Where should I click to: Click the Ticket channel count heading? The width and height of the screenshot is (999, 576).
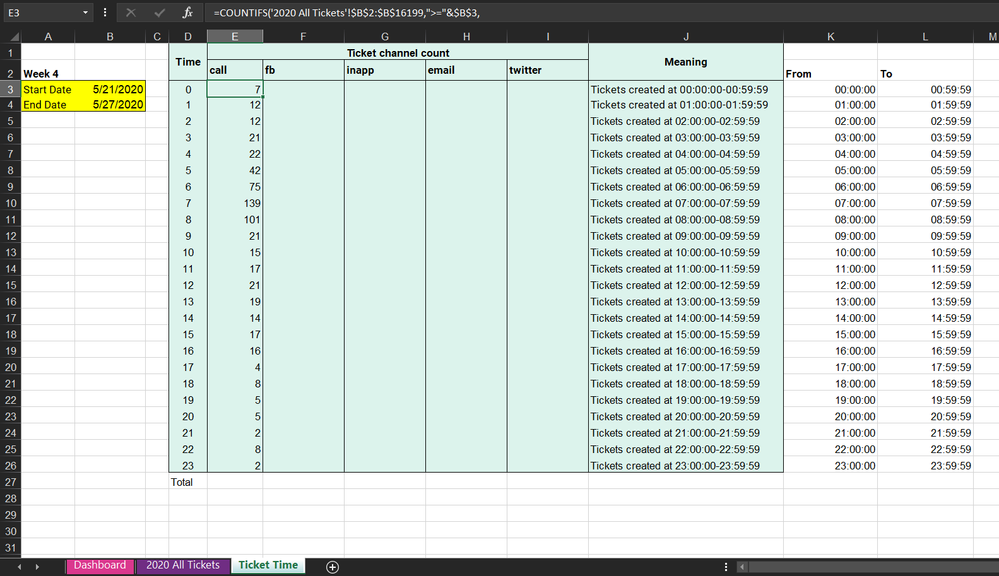click(x=398, y=53)
